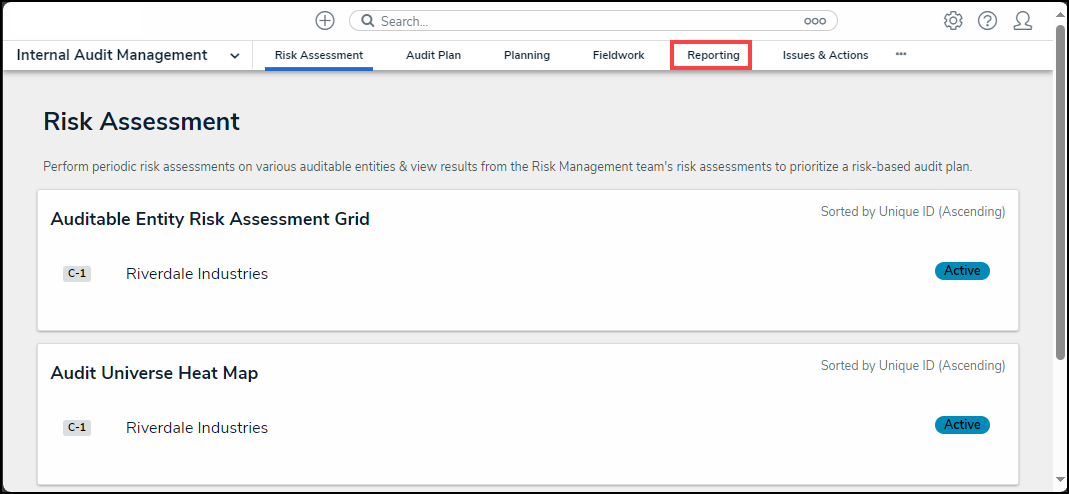Screen dimensions: 1069x494
Task: Expand the Internal Audit Management dropdown
Action: 234,56
